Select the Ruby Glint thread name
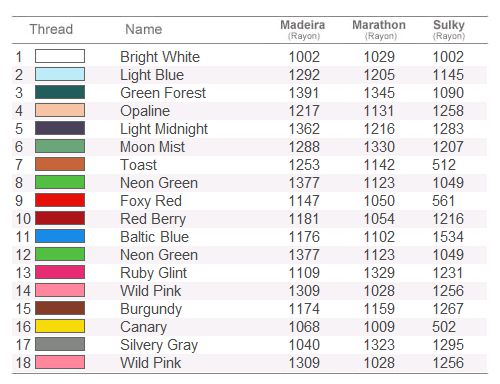 tap(153, 273)
